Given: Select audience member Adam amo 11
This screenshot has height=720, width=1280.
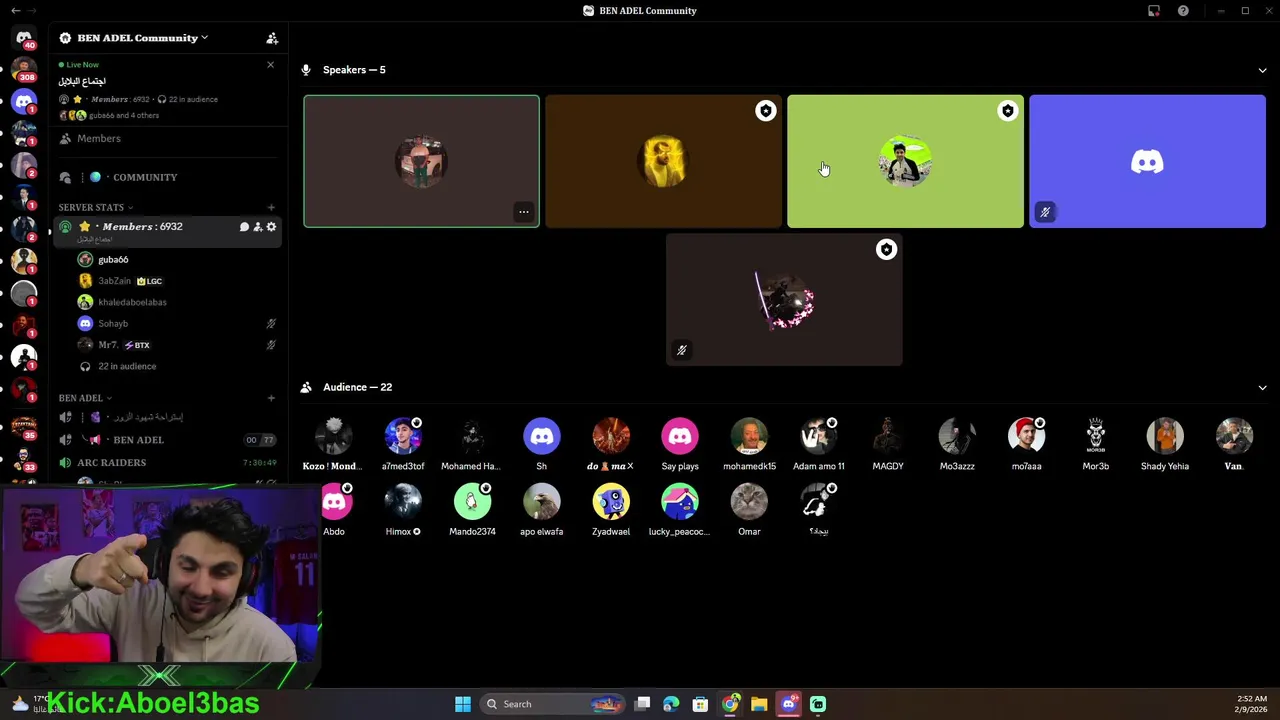Looking at the screenshot, I should 818,444.
